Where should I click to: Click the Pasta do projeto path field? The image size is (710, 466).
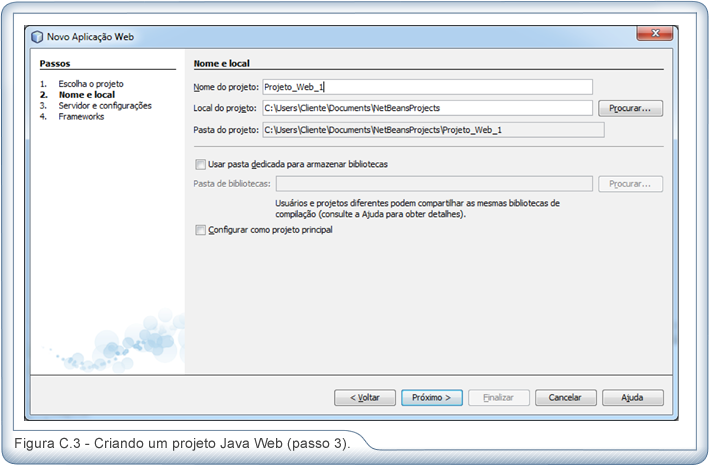[x=433, y=130]
